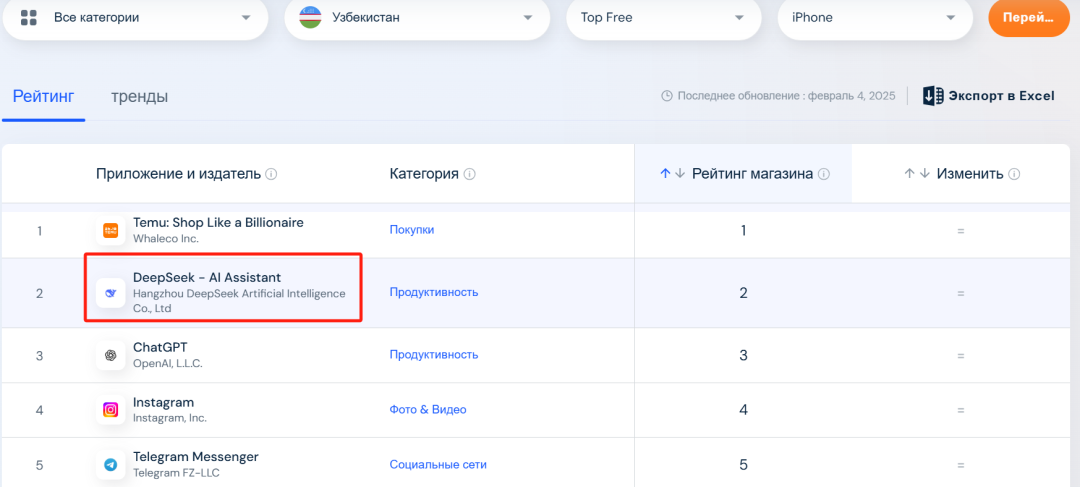
Task: Click Фото & Видео category link
Action: pos(428,410)
